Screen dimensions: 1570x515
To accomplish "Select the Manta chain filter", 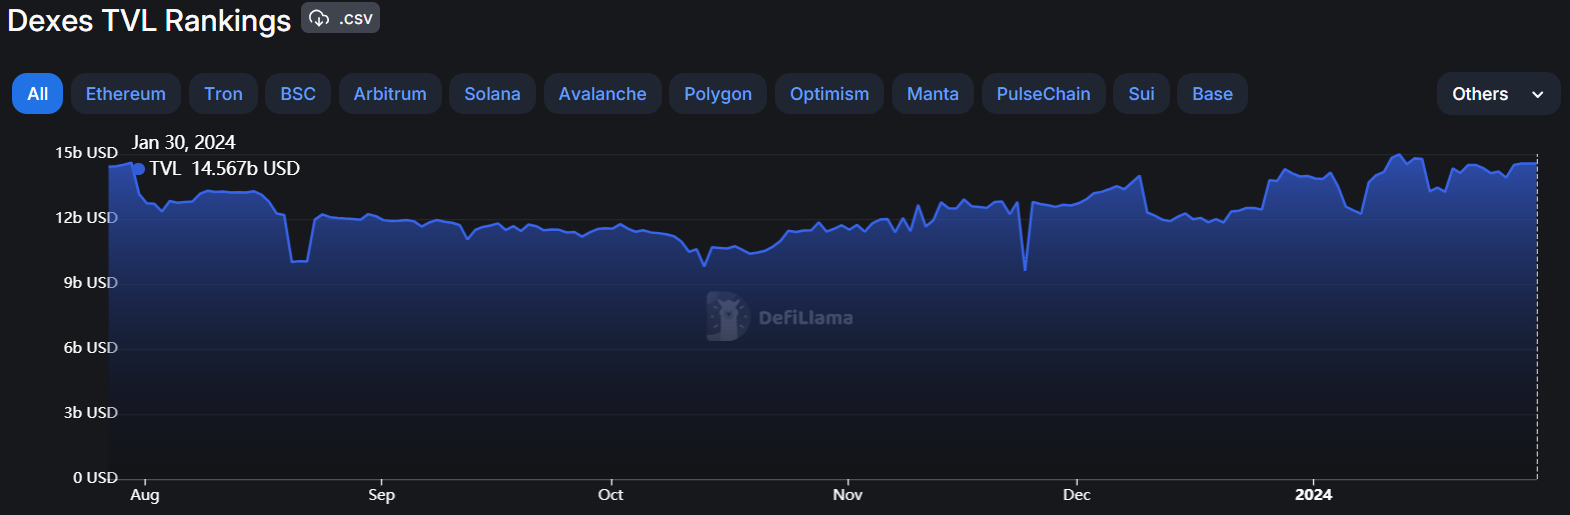I will 933,94.
